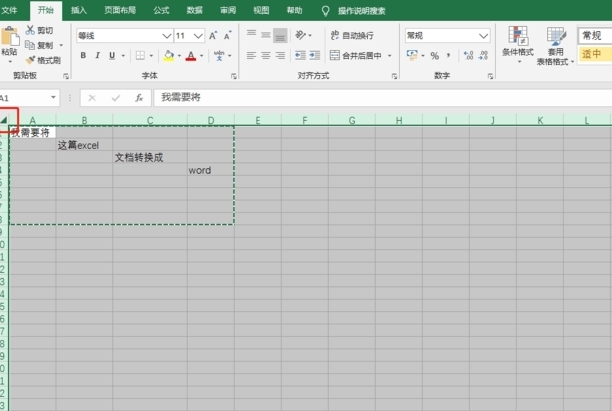
Task: Align text to top of cell
Action: pos(251,35)
